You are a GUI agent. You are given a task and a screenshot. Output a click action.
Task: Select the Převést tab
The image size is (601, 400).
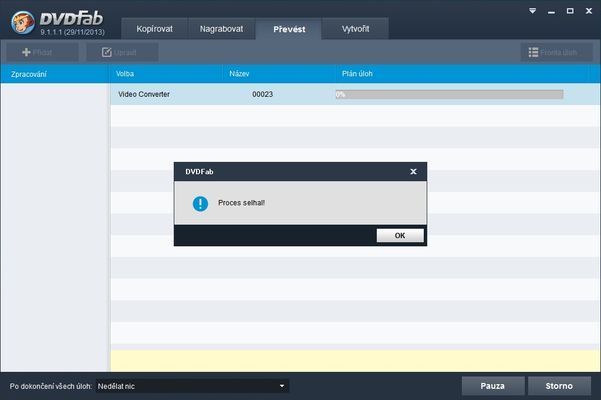point(289,29)
